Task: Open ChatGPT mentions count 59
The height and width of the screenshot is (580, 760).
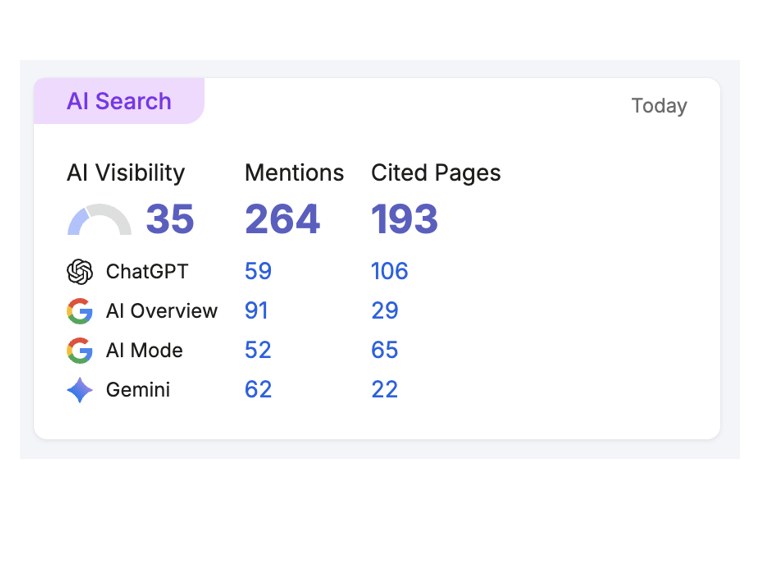Action: (258, 271)
